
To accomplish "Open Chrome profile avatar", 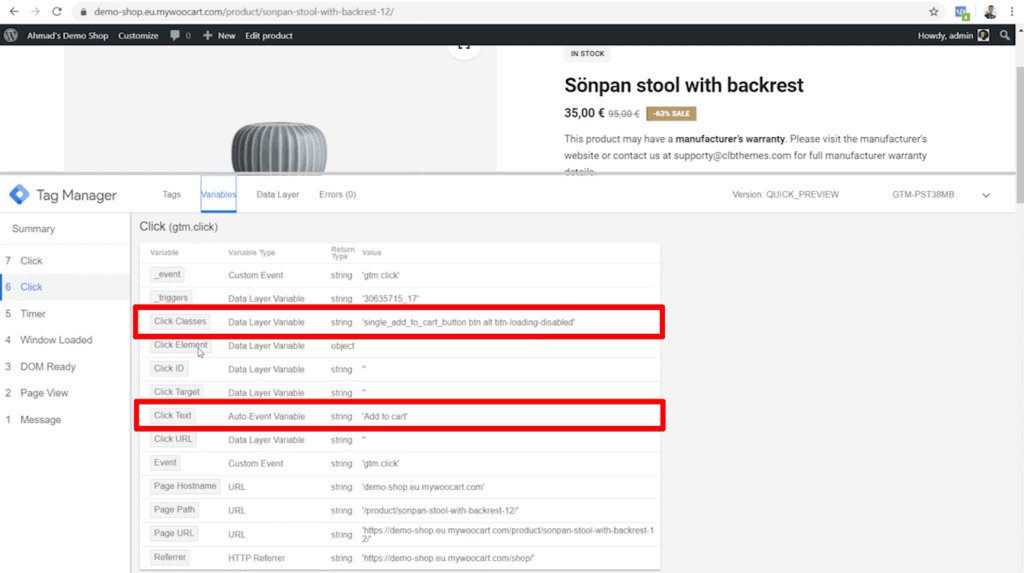I will [x=990, y=12].
